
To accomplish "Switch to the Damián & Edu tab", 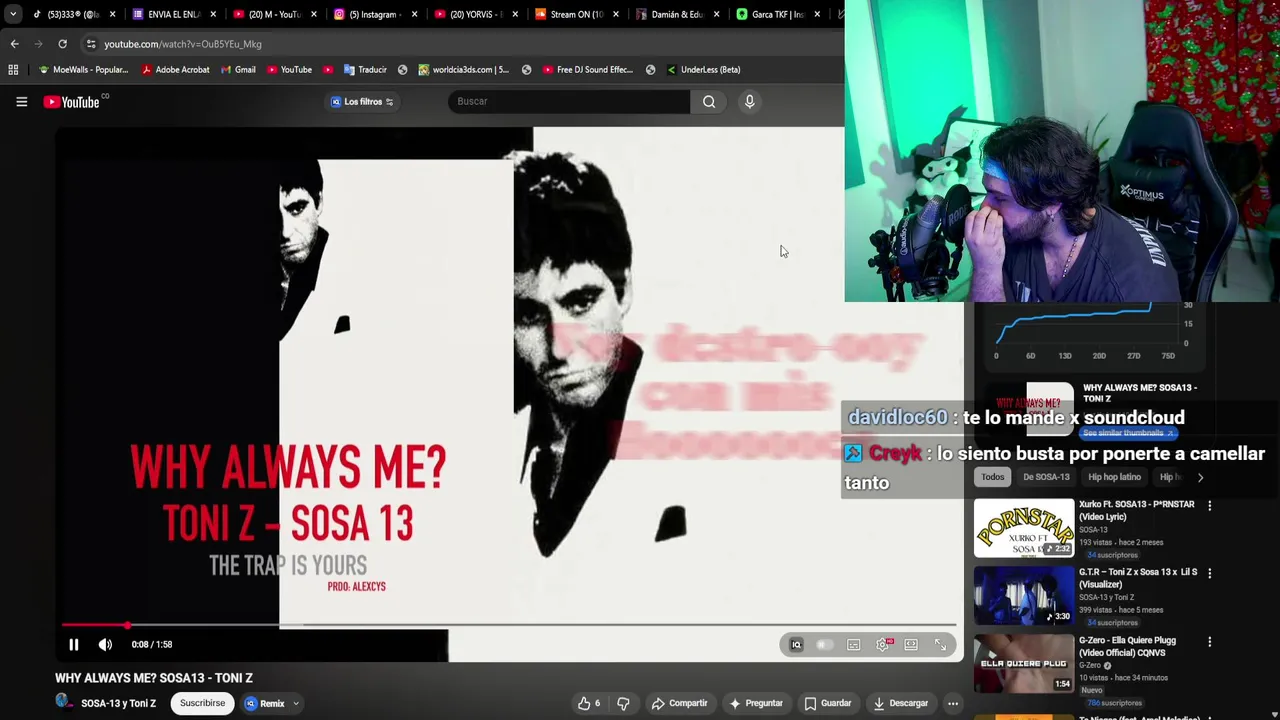I will click(x=676, y=14).
